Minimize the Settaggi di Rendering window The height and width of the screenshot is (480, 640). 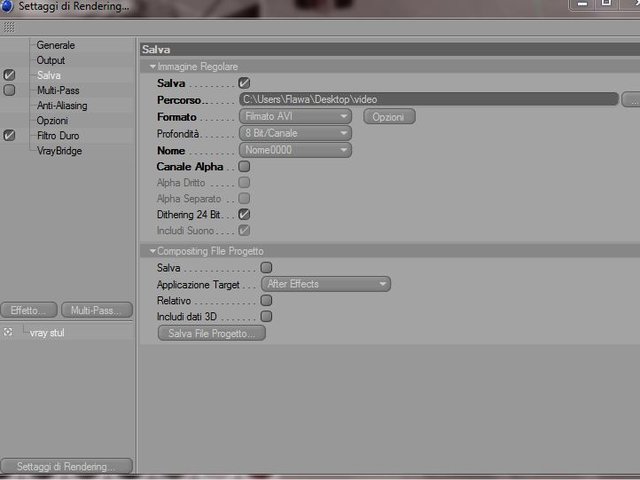[582, 4]
